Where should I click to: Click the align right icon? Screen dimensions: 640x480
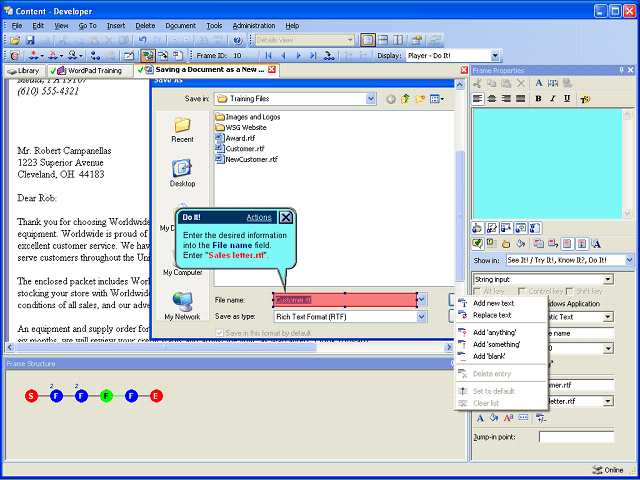point(506,99)
